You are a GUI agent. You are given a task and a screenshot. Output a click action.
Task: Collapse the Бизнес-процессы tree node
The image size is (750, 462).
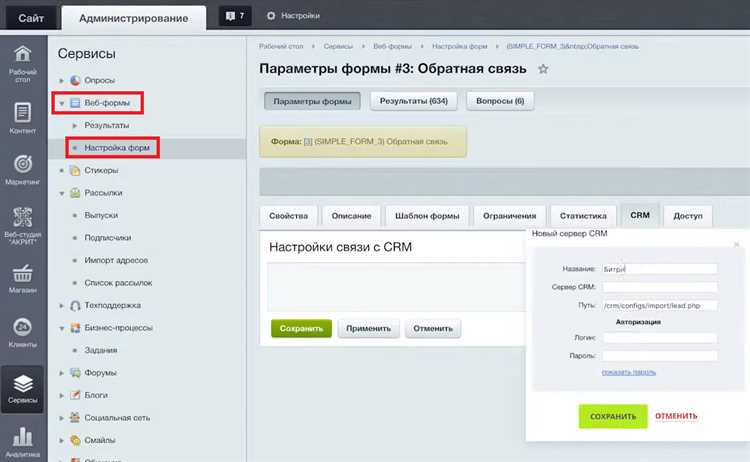pos(61,328)
